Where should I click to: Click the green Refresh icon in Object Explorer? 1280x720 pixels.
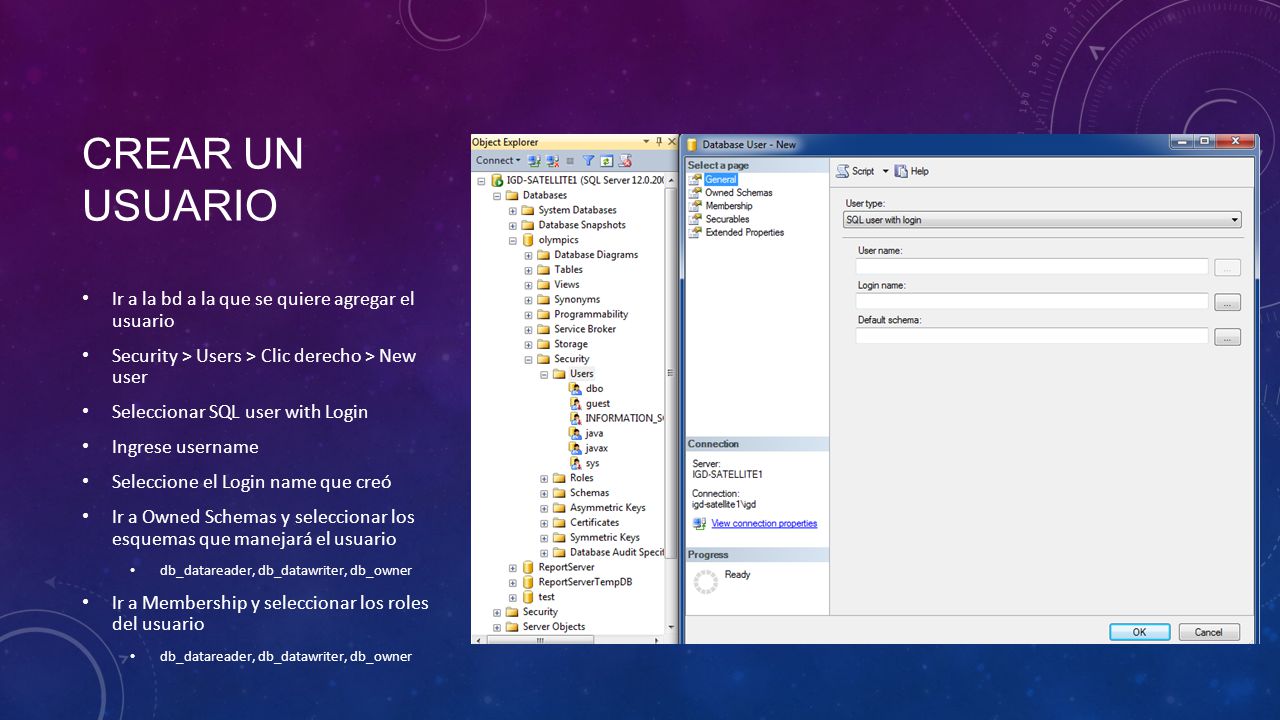(607, 160)
